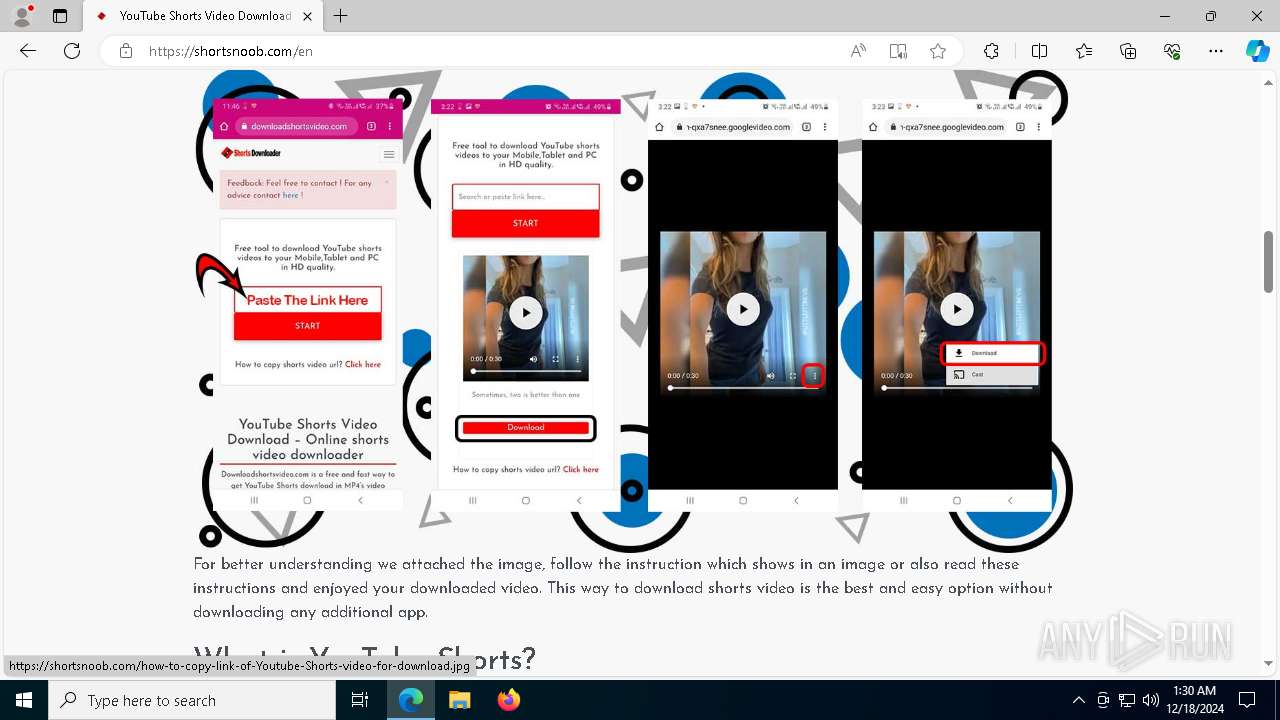The width and height of the screenshot is (1280, 720).
Task: Click the Edge icon on the taskbar
Action: 411,700
